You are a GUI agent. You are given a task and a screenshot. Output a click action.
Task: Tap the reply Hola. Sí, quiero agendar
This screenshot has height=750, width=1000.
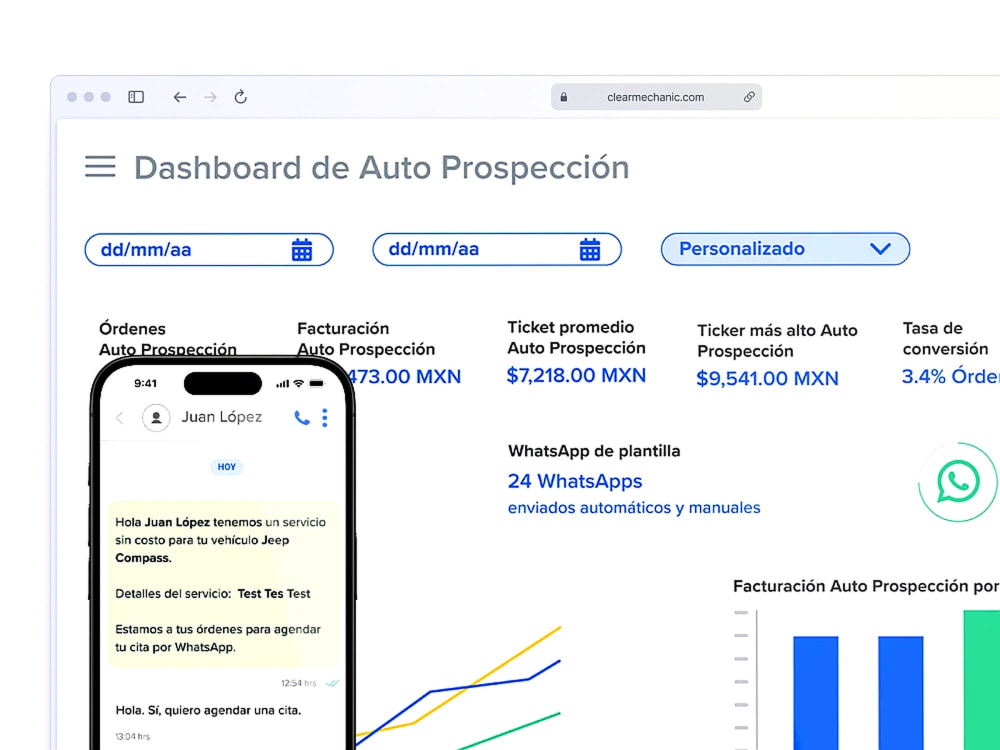click(208, 710)
